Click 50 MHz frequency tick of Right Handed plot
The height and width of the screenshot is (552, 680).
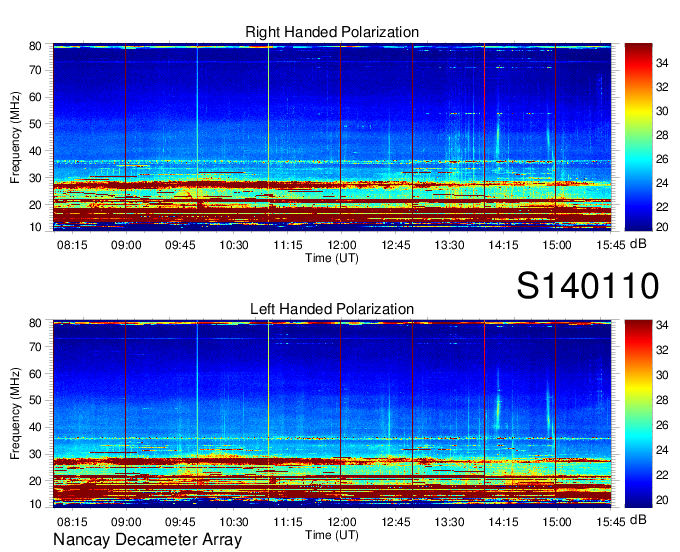pyautogui.click(x=35, y=124)
